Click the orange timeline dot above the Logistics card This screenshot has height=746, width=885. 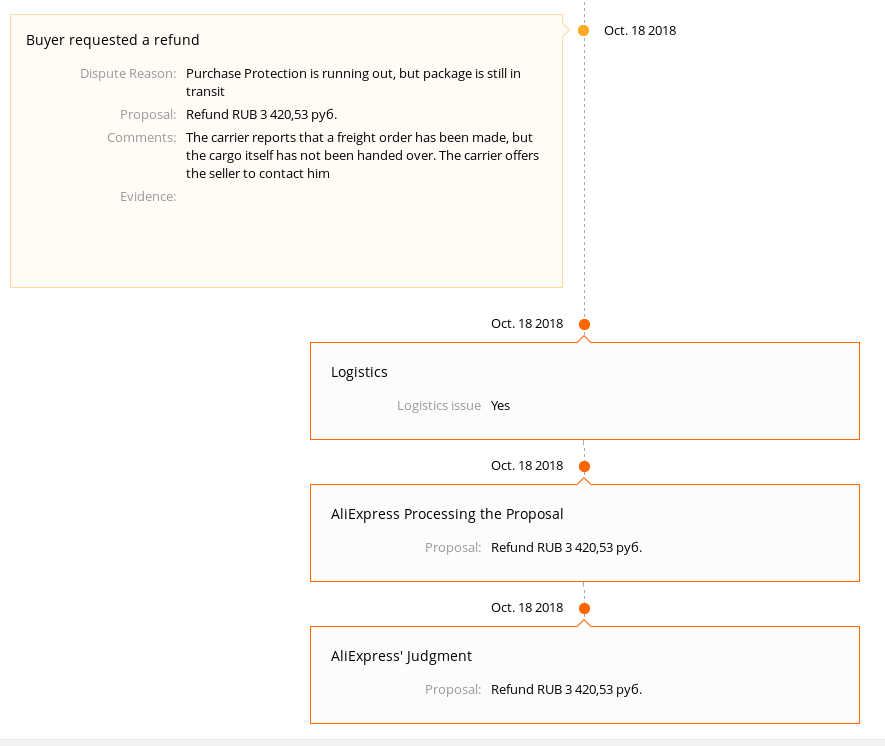(x=584, y=324)
